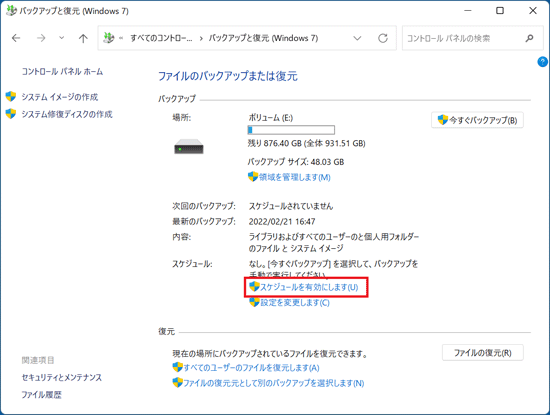Screen dimensions: 550x415
Task: Click the hard drive icon
Action: [189, 147]
